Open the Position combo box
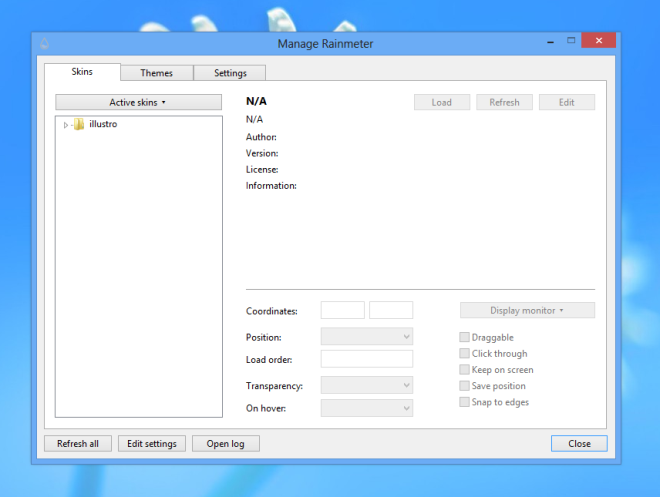 [x=367, y=337]
